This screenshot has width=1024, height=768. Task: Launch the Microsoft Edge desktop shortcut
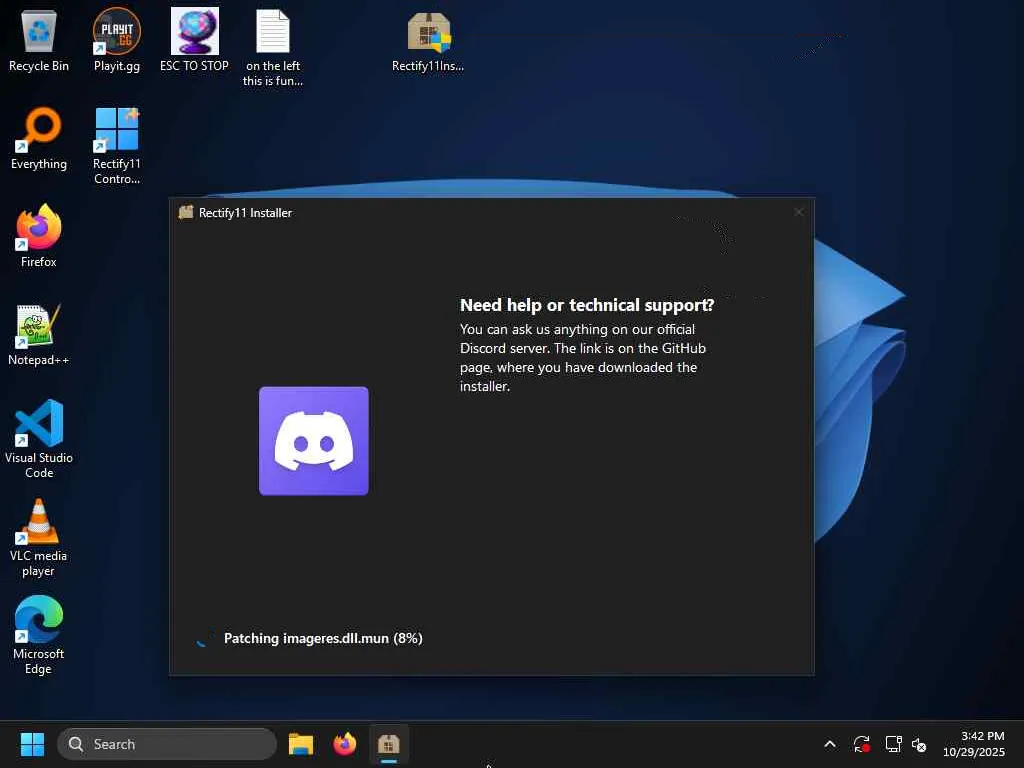tap(39, 635)
